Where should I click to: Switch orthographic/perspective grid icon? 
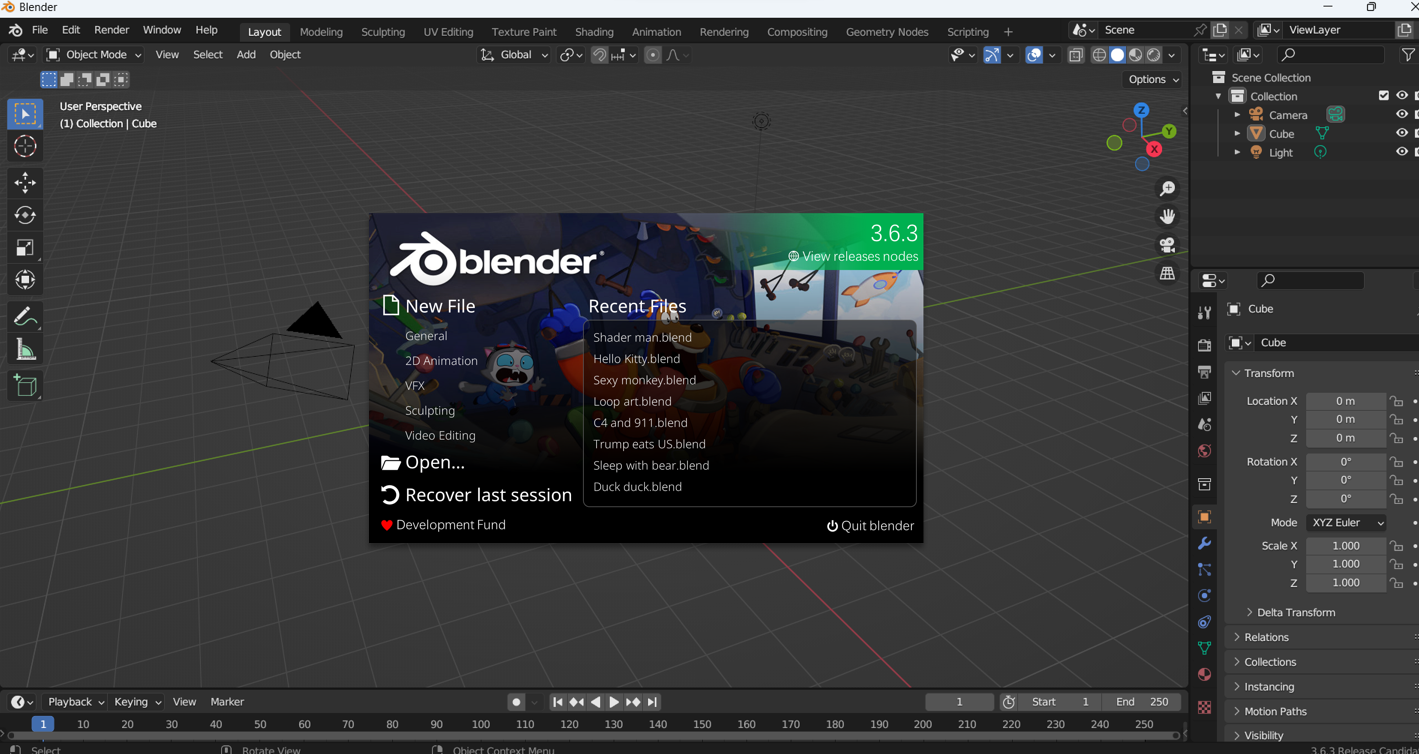(x=1167, y=273)
